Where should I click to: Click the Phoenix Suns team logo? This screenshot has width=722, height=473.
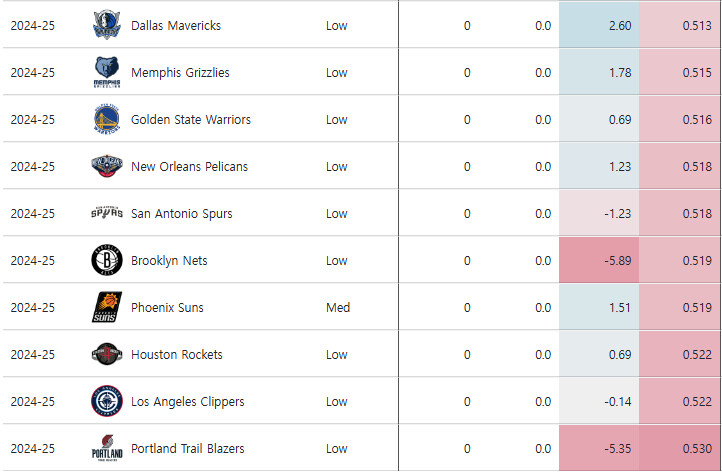coord(105,307)
